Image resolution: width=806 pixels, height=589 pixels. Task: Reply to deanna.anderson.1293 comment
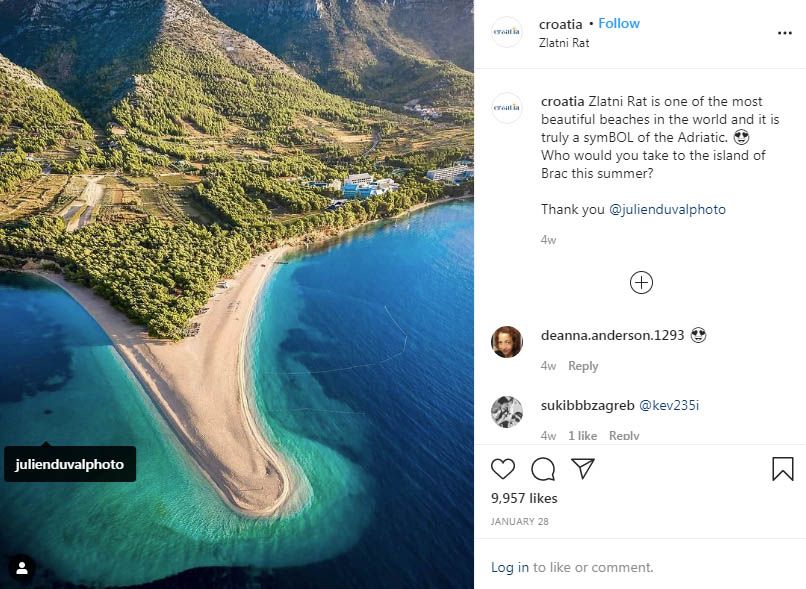(x=583, y=366)
